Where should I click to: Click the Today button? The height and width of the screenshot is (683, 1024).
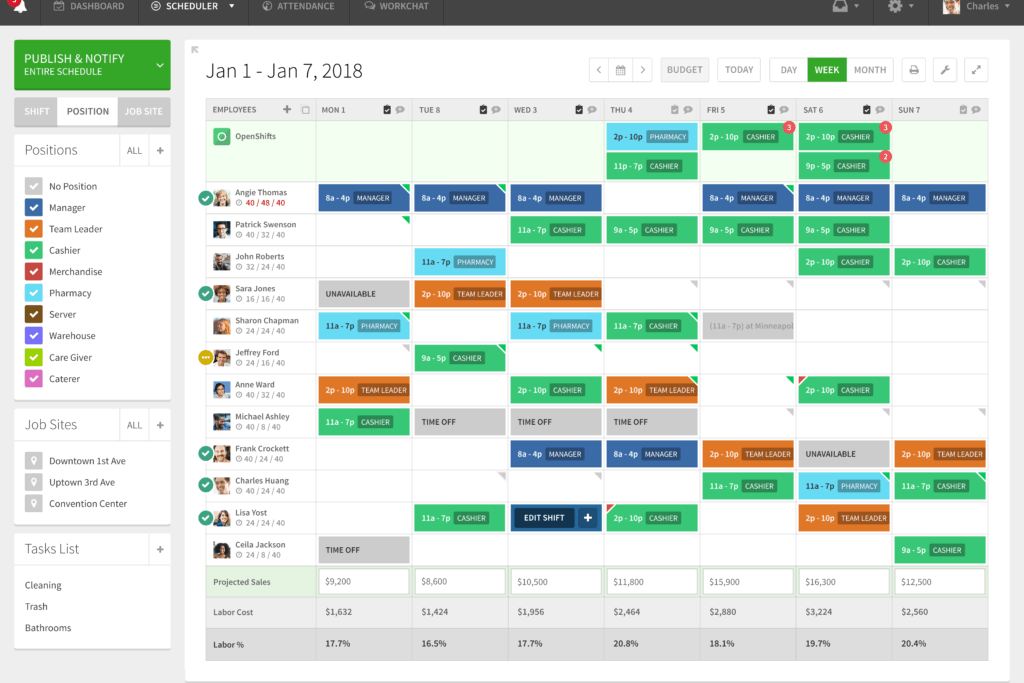pyautogui.click(x=739, y=70)
